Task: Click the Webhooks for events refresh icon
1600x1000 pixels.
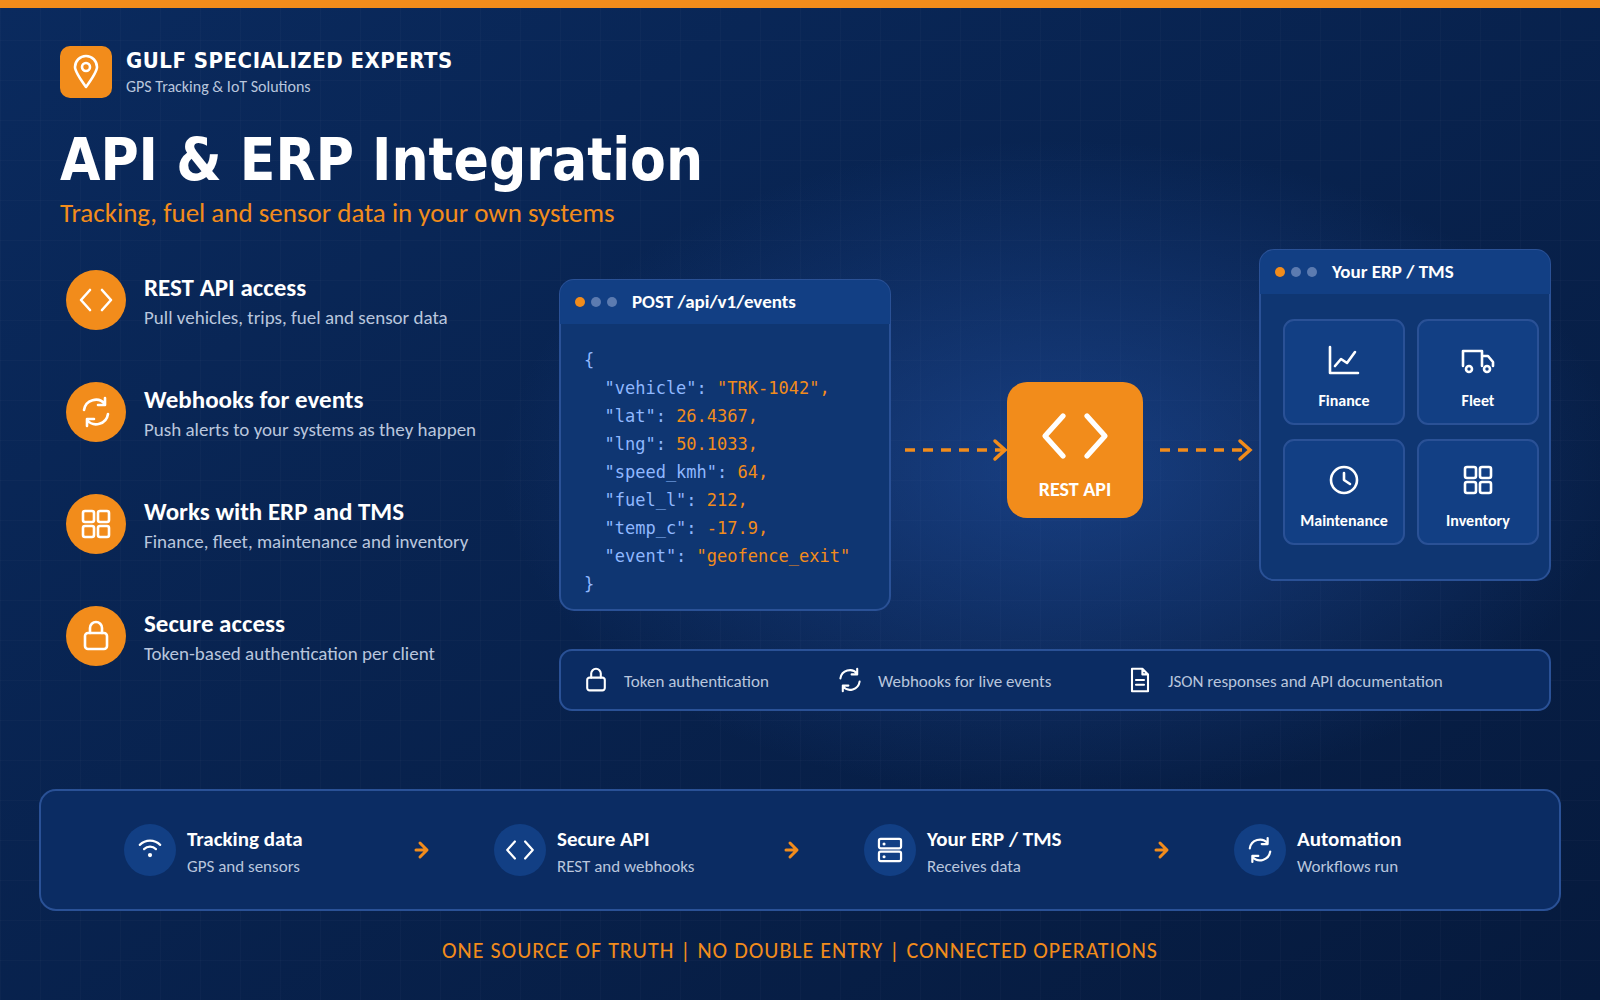Action: click(96, 412)
